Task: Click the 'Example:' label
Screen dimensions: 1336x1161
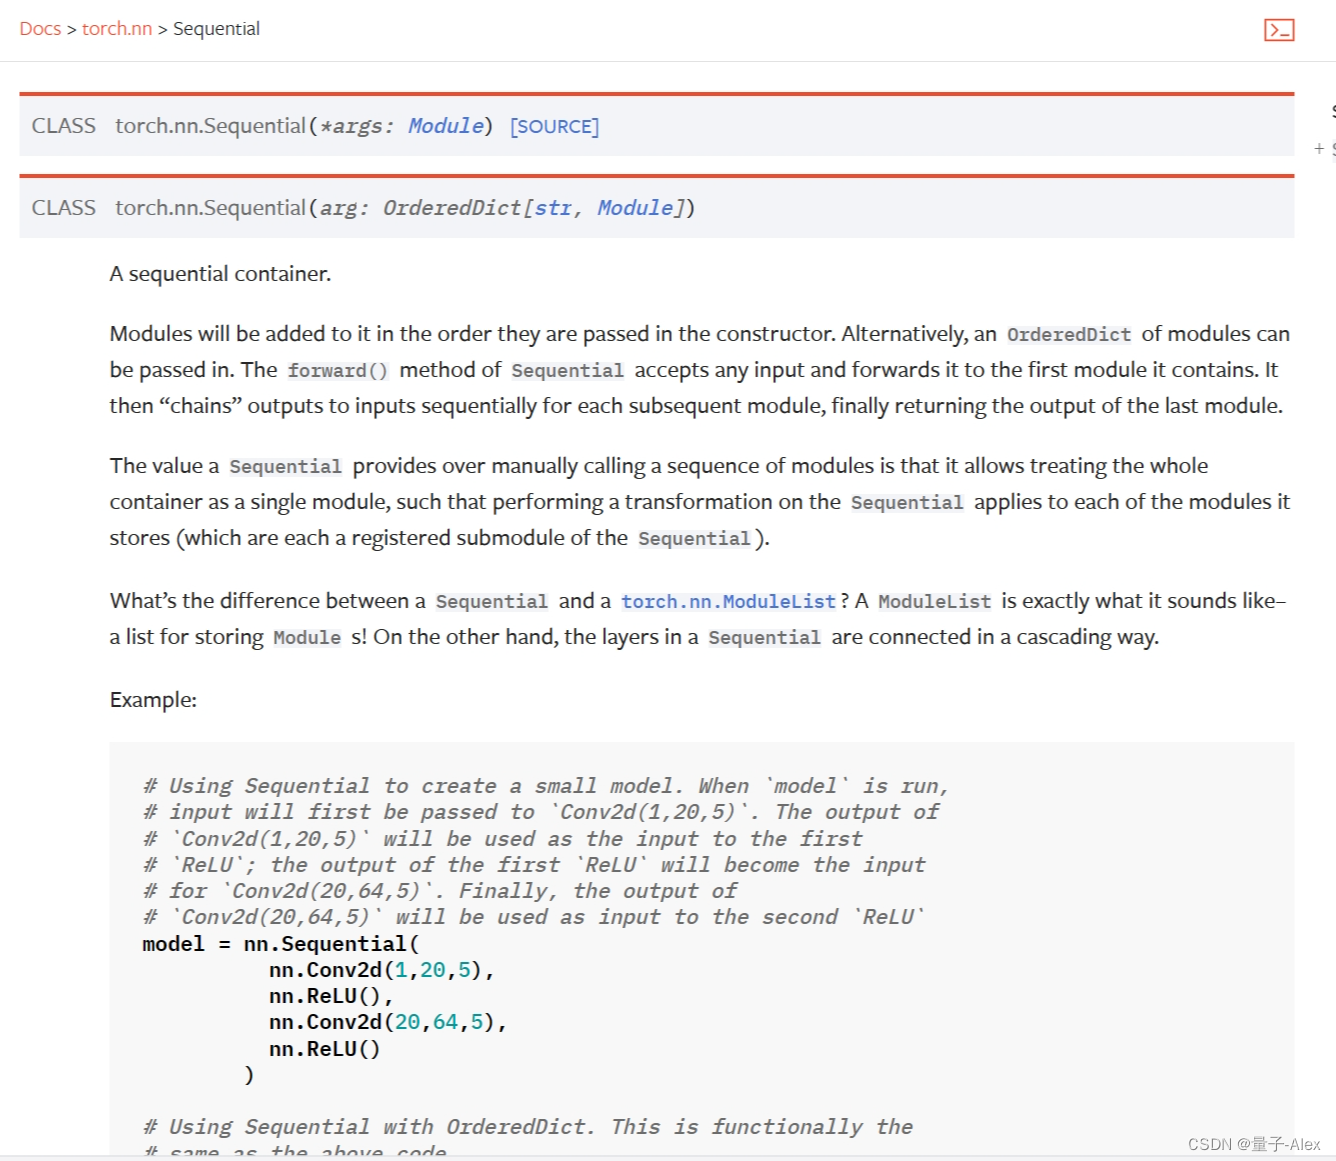Action: (153, 700)
